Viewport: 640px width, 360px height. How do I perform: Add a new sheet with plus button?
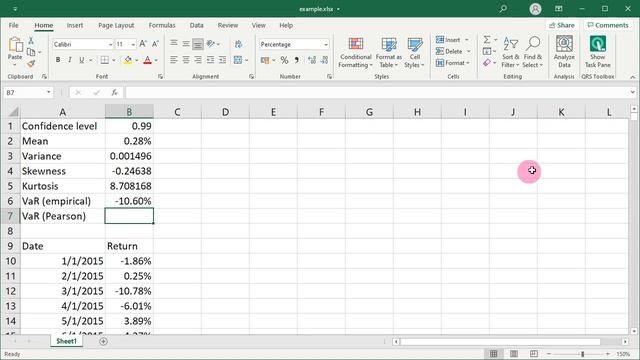coord(103,341)
